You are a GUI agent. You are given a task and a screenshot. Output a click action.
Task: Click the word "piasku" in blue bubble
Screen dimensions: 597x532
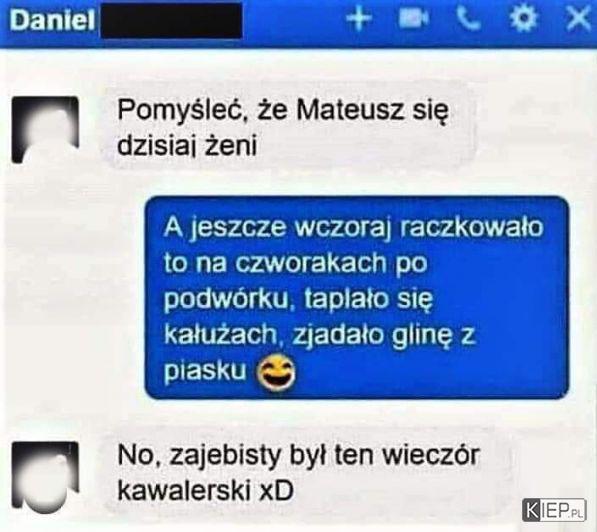pos(205,371)
